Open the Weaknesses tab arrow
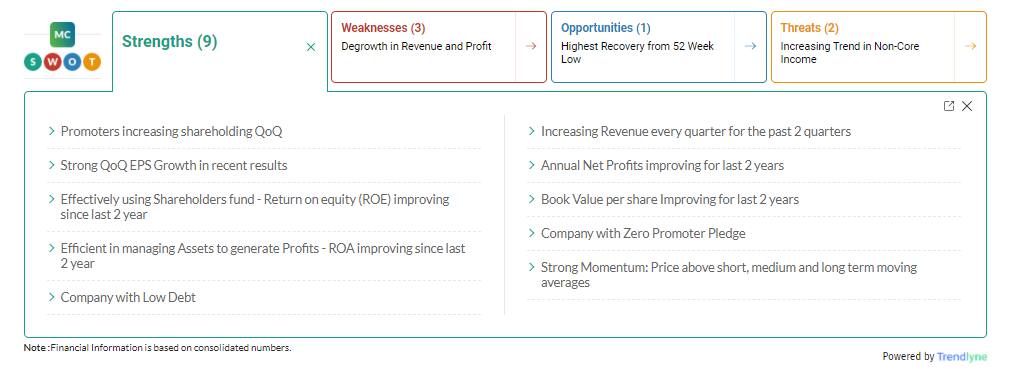Viewport: 1011px width, 373px height. coord(531,46)
